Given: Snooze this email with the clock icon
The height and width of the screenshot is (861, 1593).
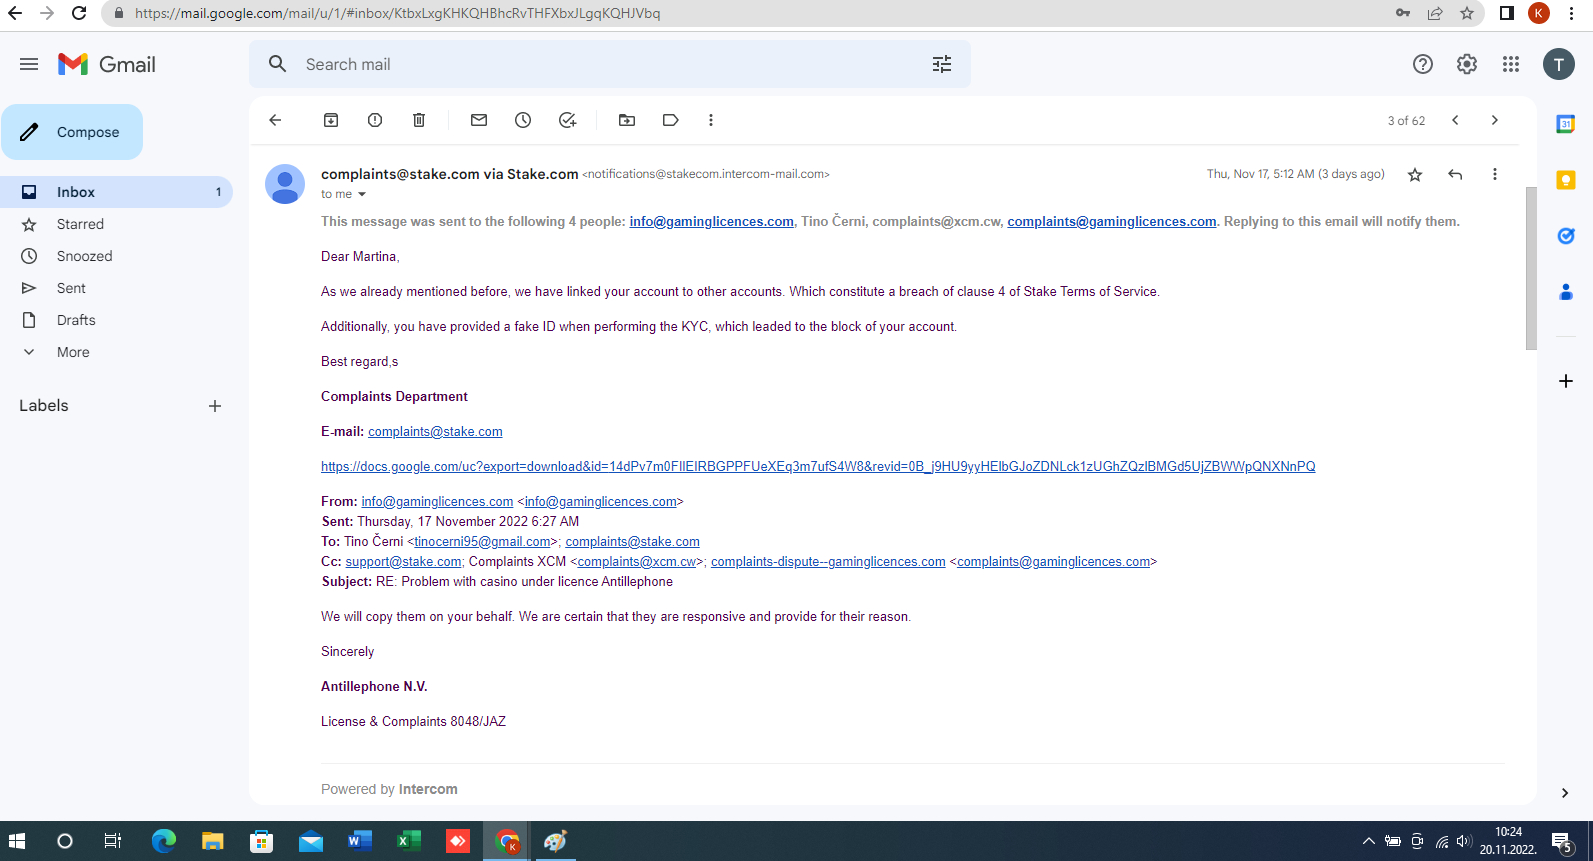Looking at the screenshot, I should coord(523,120).
